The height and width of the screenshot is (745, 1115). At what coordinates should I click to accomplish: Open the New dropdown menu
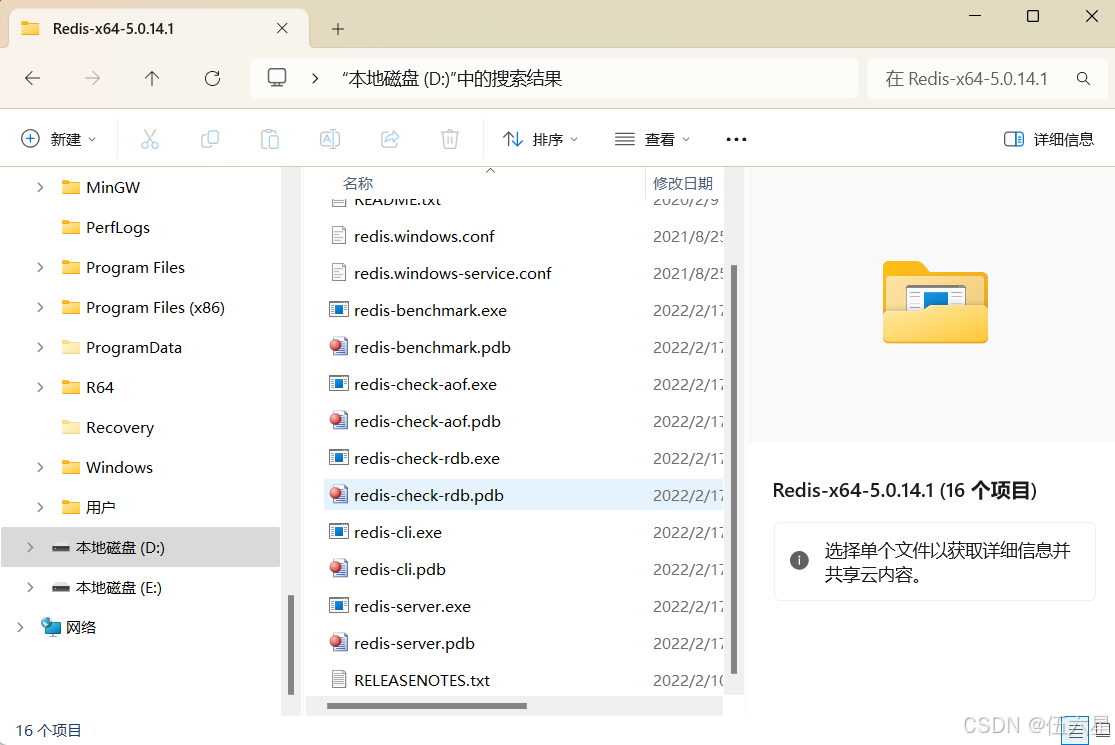[x=59, y=139]
